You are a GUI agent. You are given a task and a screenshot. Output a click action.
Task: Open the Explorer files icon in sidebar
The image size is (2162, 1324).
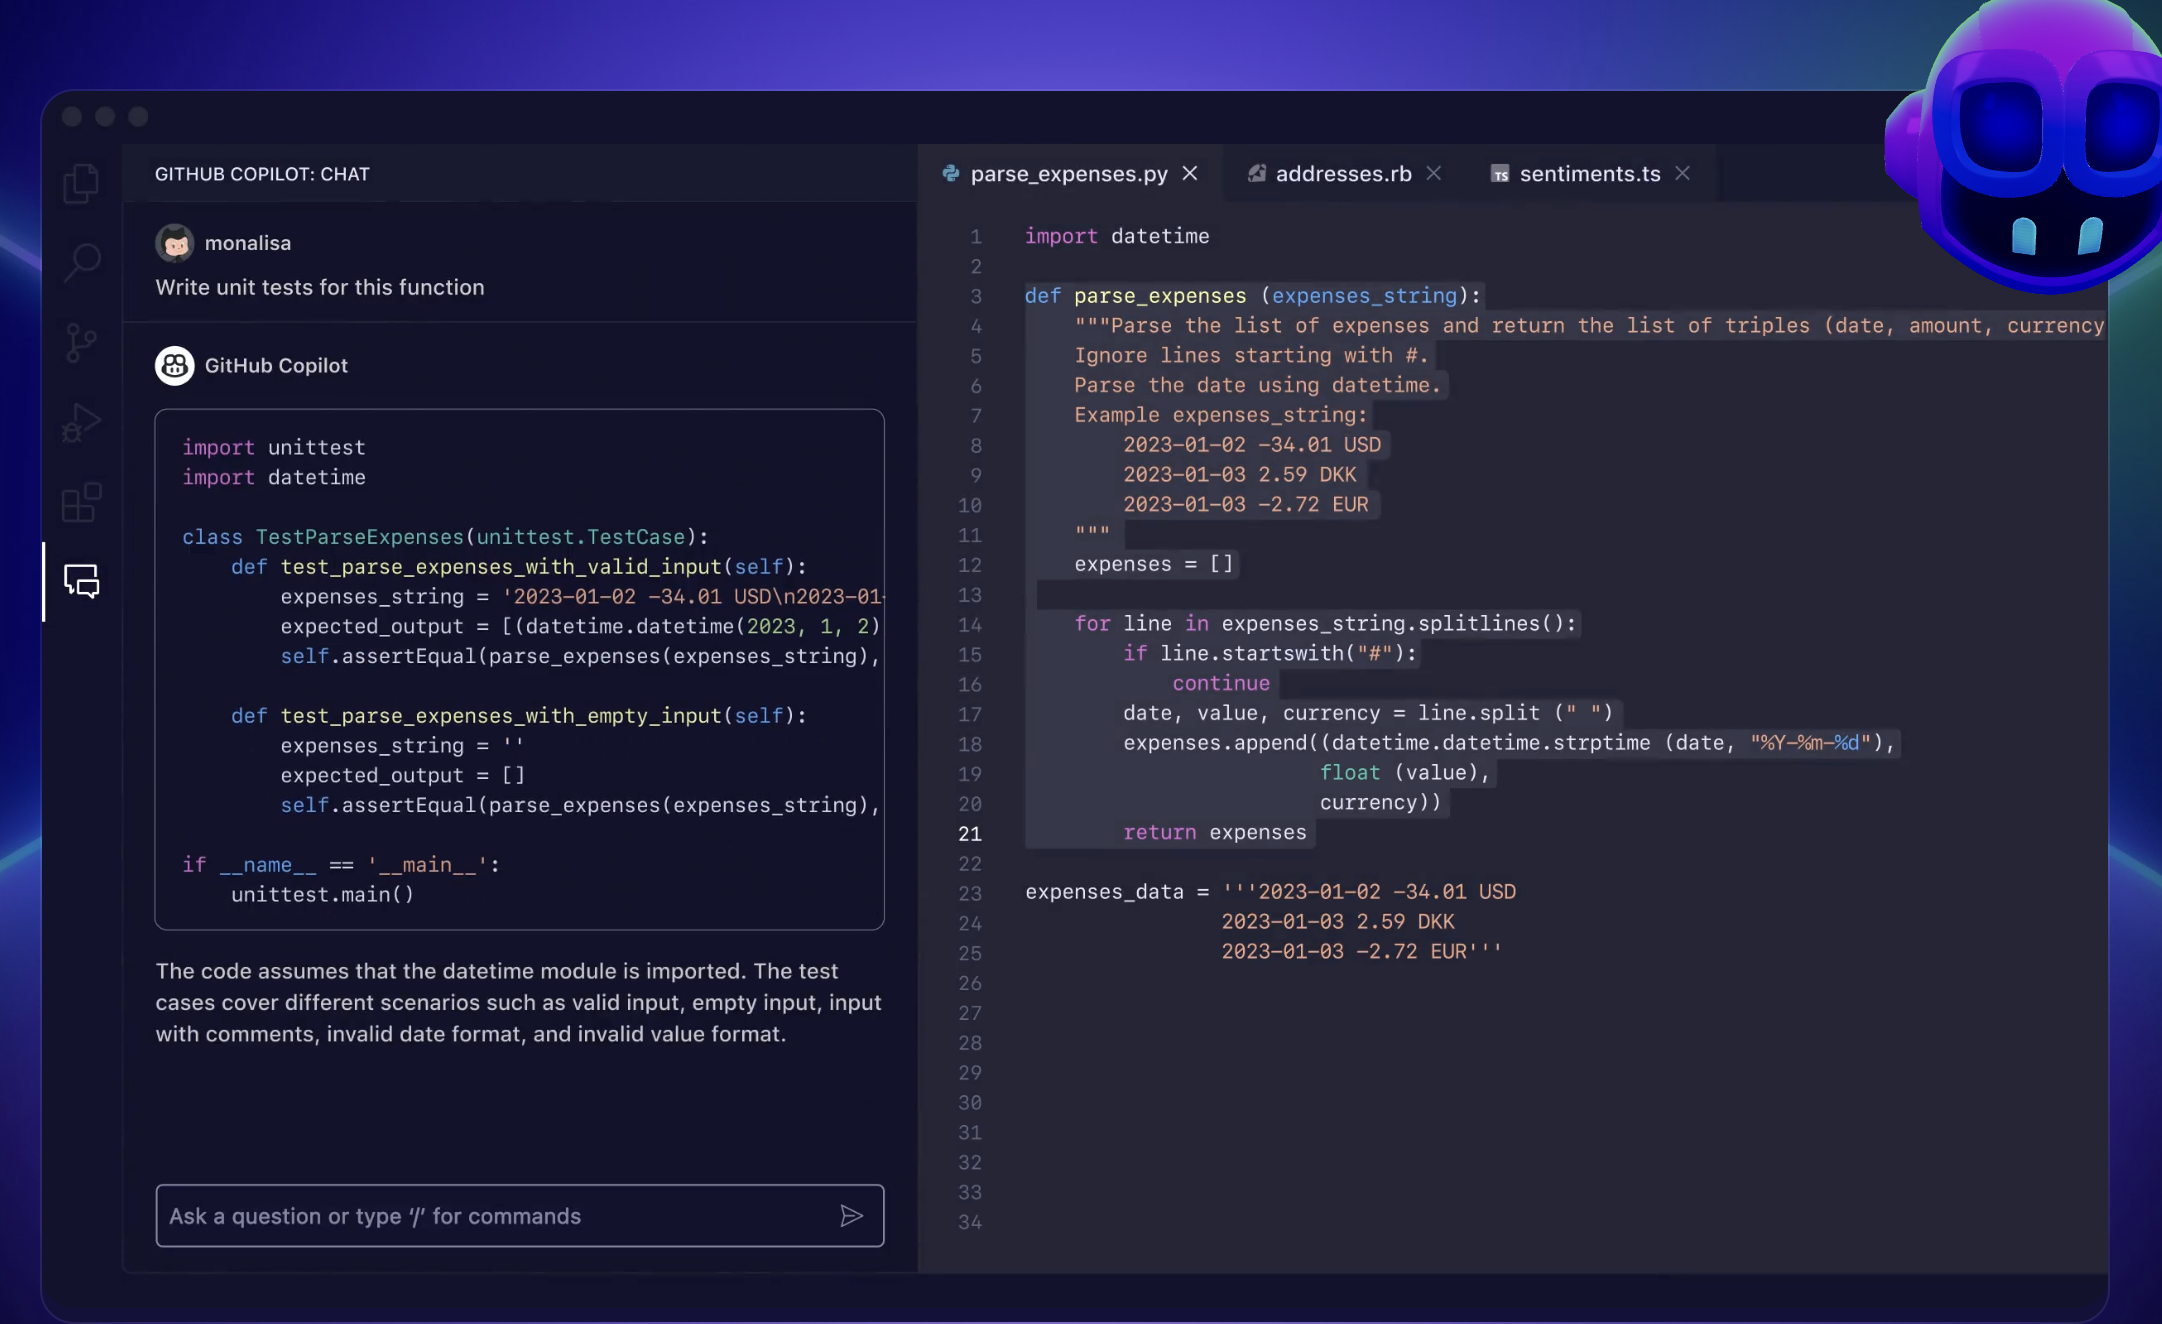coord(81,184)
